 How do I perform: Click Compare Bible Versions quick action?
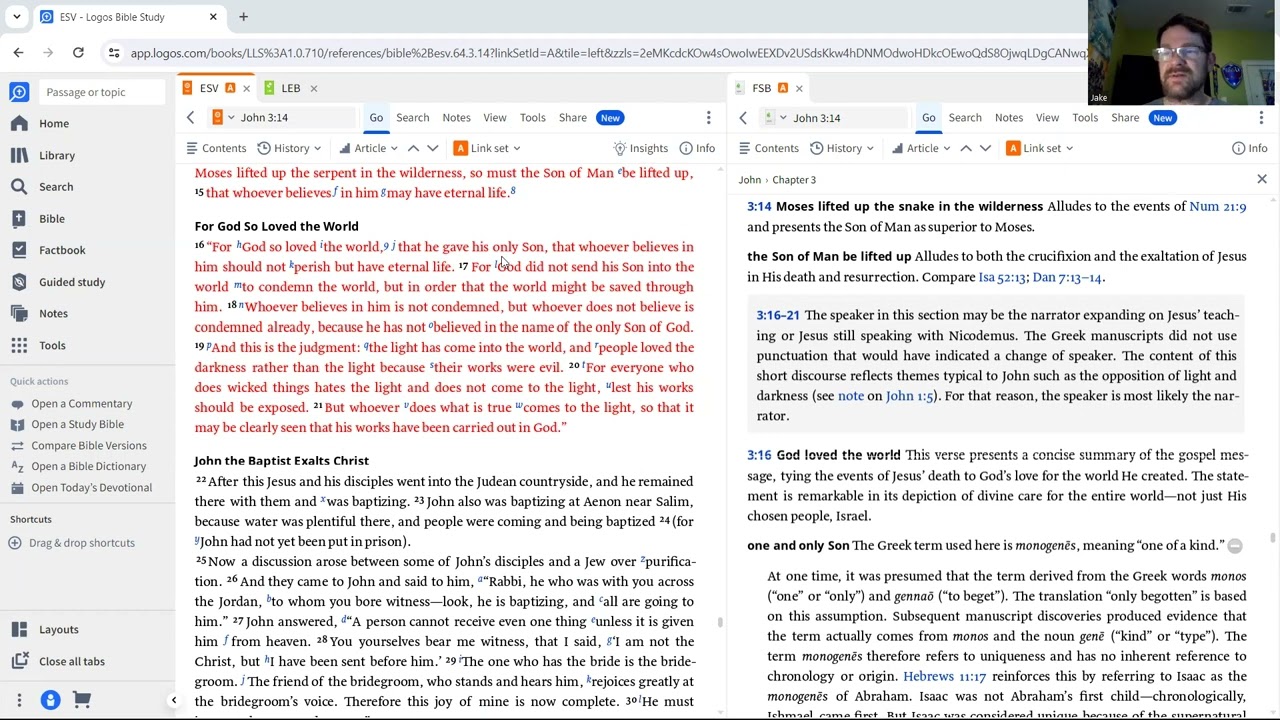[x=89, y=446]
